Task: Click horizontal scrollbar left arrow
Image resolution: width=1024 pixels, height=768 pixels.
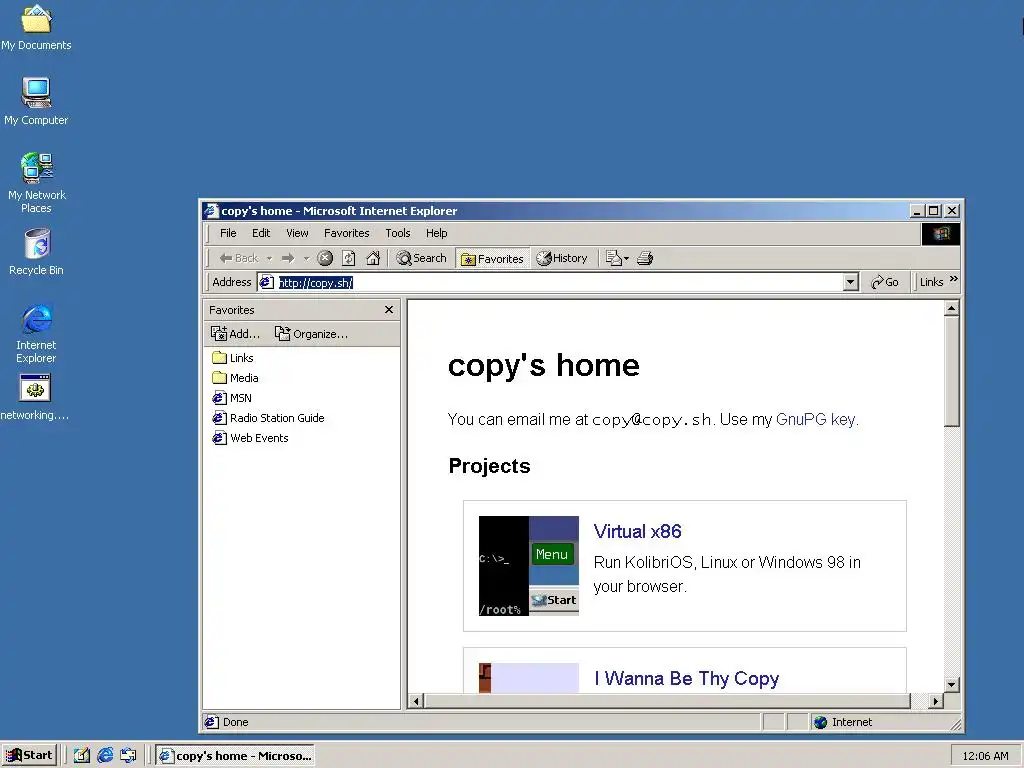Action: tap(416, 701)
